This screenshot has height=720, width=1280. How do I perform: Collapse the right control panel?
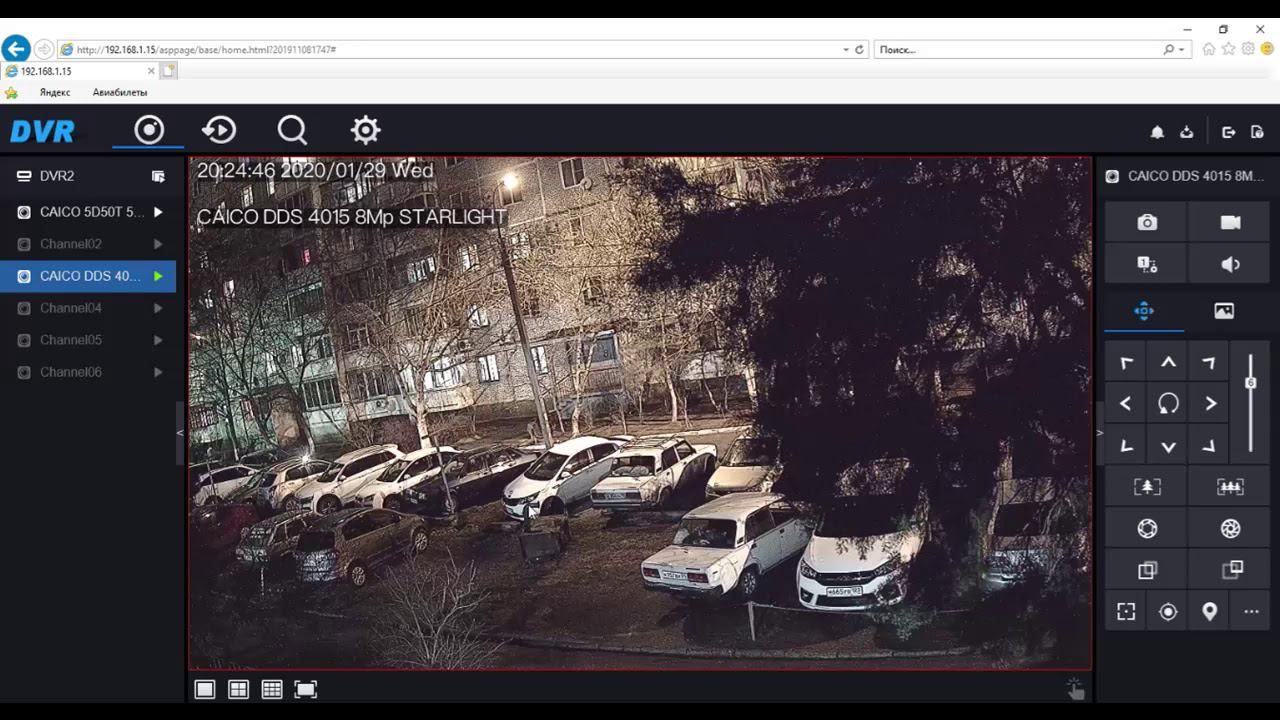tap(1099, 433)
